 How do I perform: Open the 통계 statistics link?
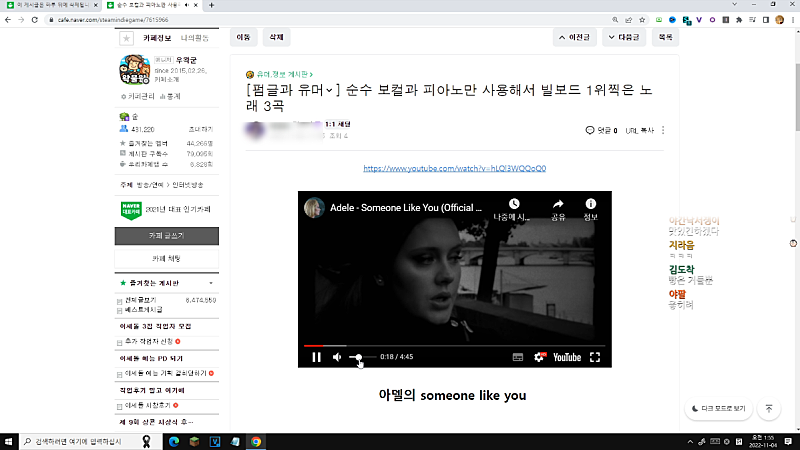(170, 96)
